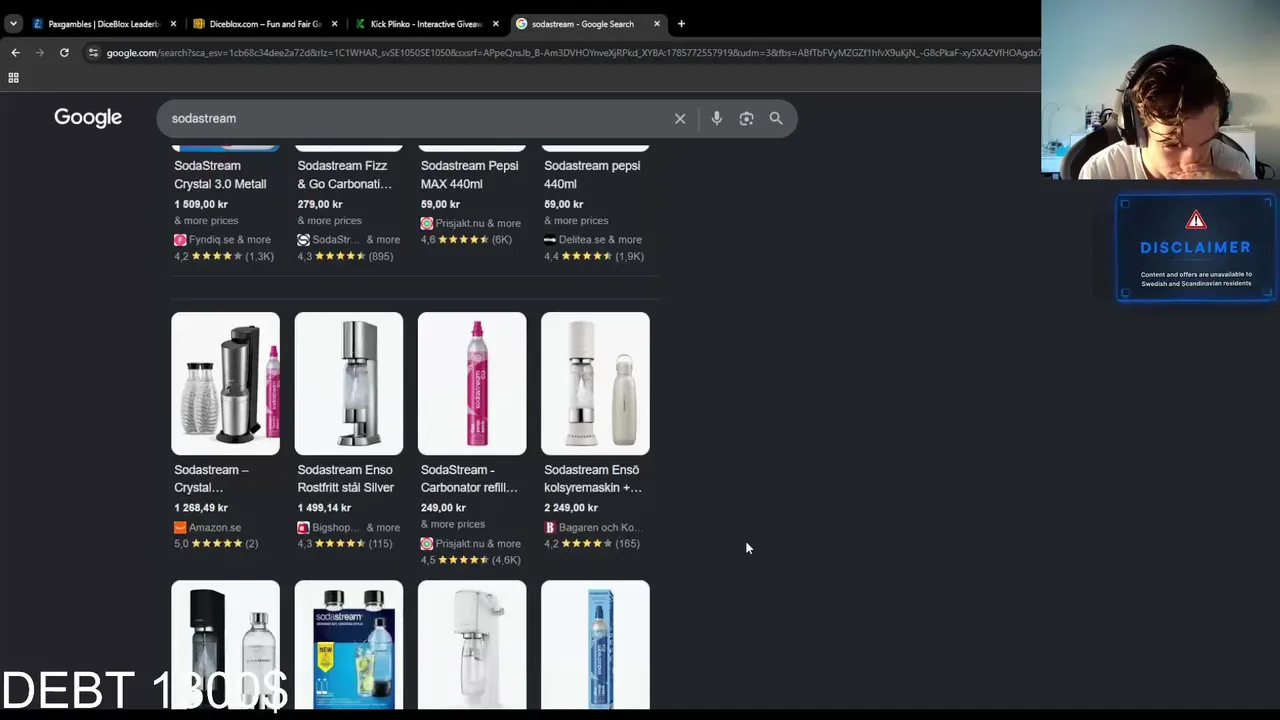Click the 4,3 rating with (895) reviews
The height and width of the screenshot is (720, 1280).
coord(345,257)
